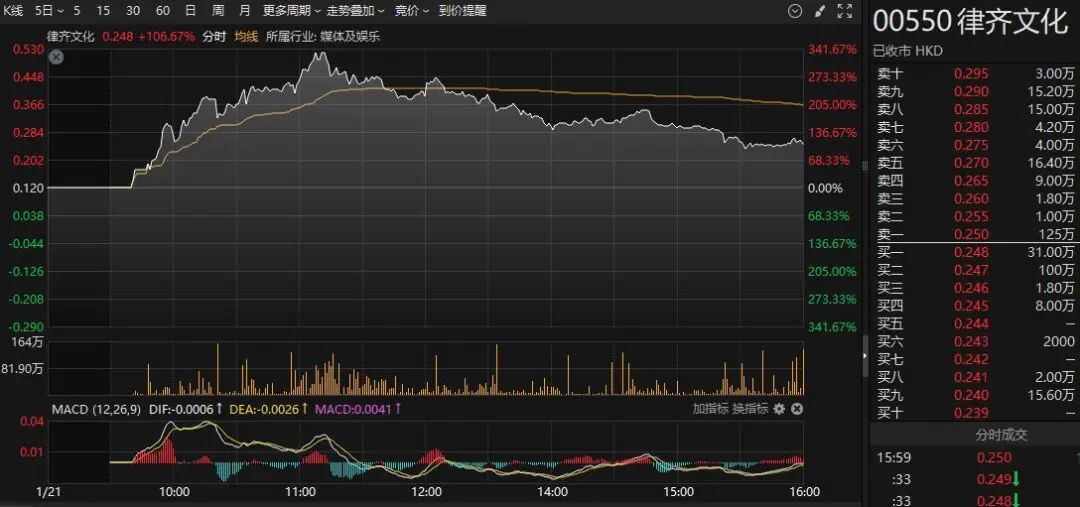Select the 卖九 0.290 order row

[975, 91]
